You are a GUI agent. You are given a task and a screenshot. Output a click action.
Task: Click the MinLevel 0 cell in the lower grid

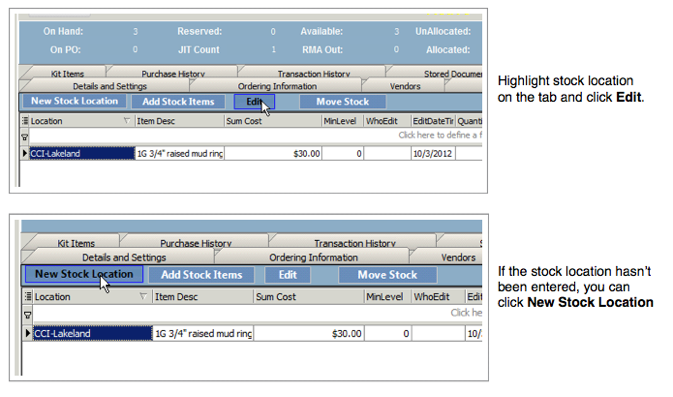(x=388, y=333)
